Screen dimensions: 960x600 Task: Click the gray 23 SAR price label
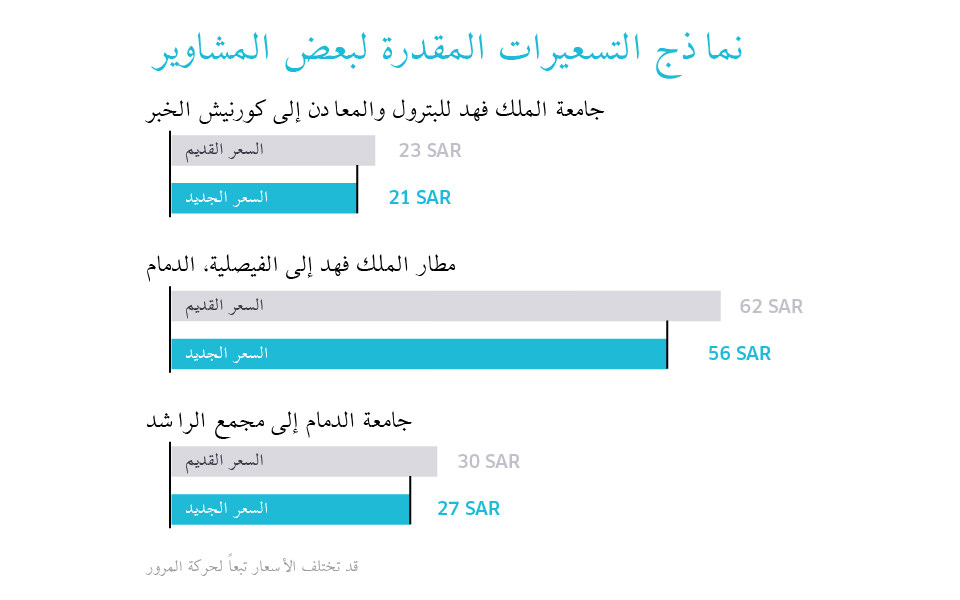[x=430, y=151]
